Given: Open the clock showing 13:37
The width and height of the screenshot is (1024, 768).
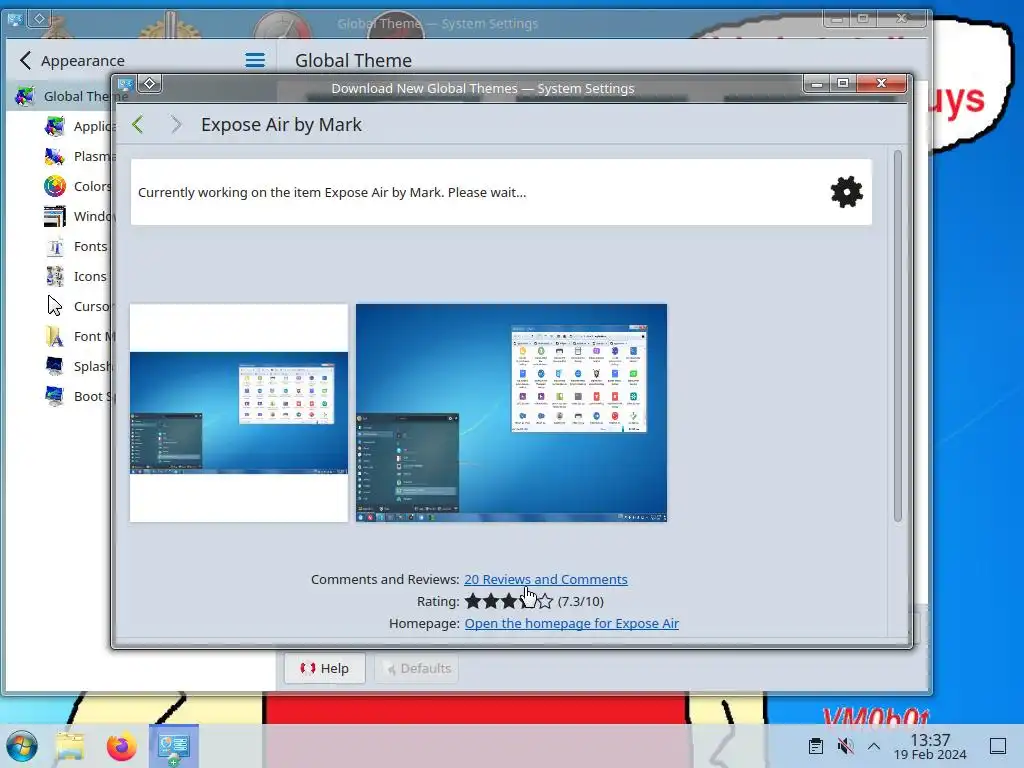Looking at the screenshot, I should pyautogui.click(x=930, y=746).
